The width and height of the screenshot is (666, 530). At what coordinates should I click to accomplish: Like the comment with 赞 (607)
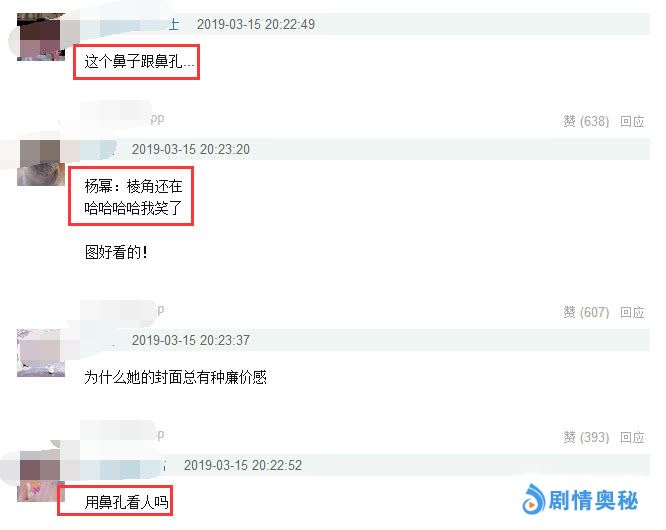[586, 313]
